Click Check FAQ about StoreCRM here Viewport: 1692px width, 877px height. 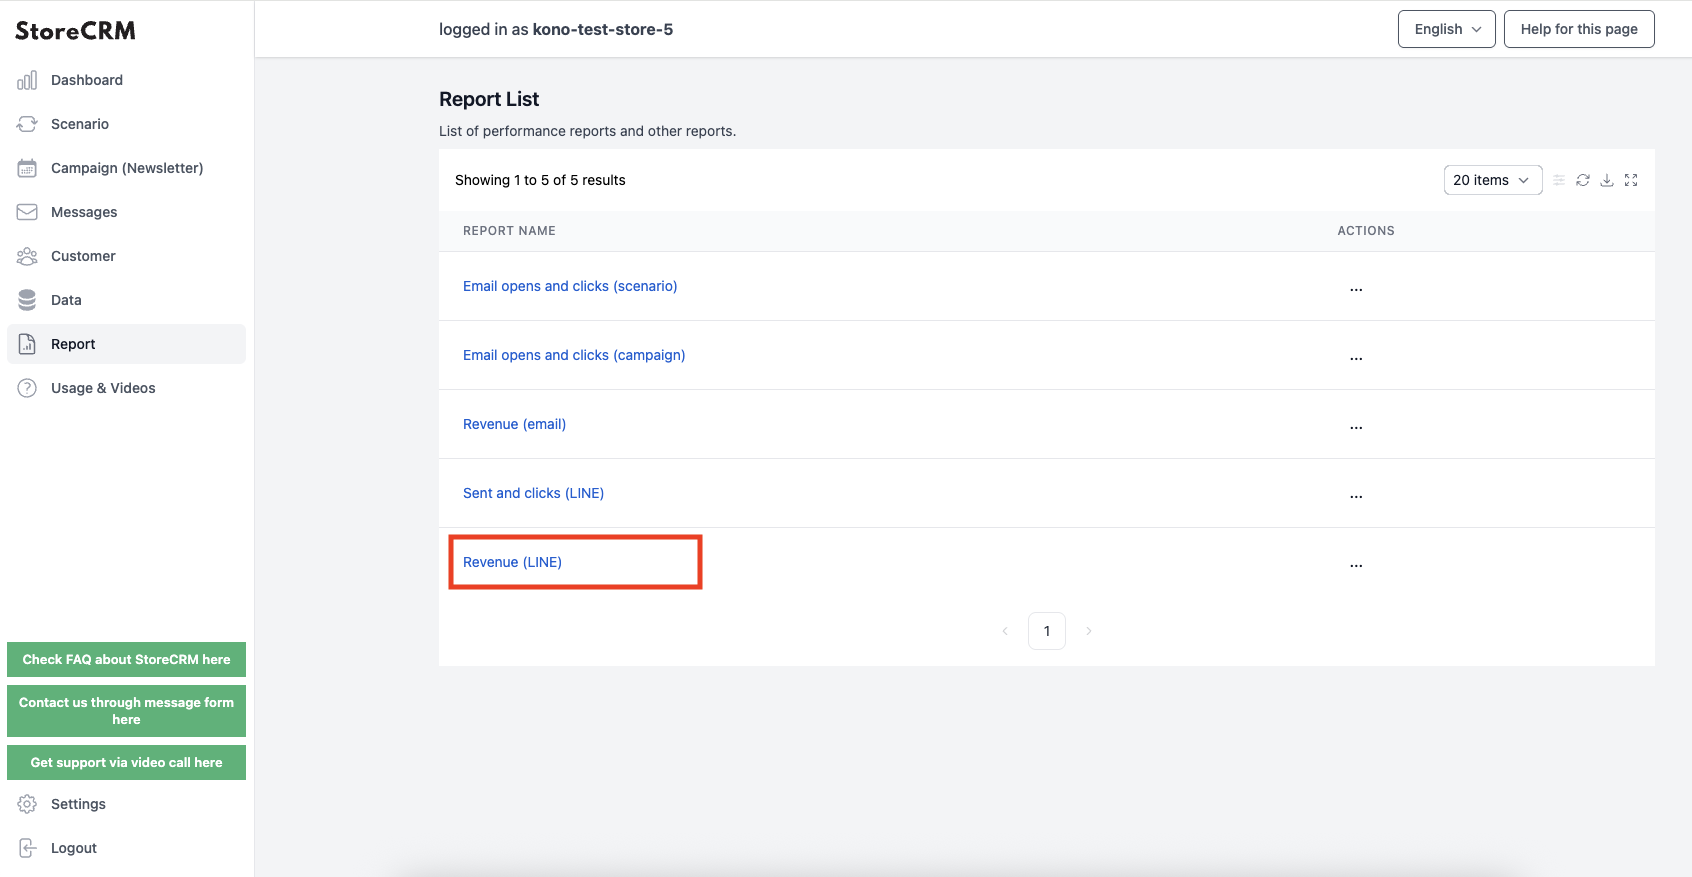pyautogui.click(x=126, y=660)
